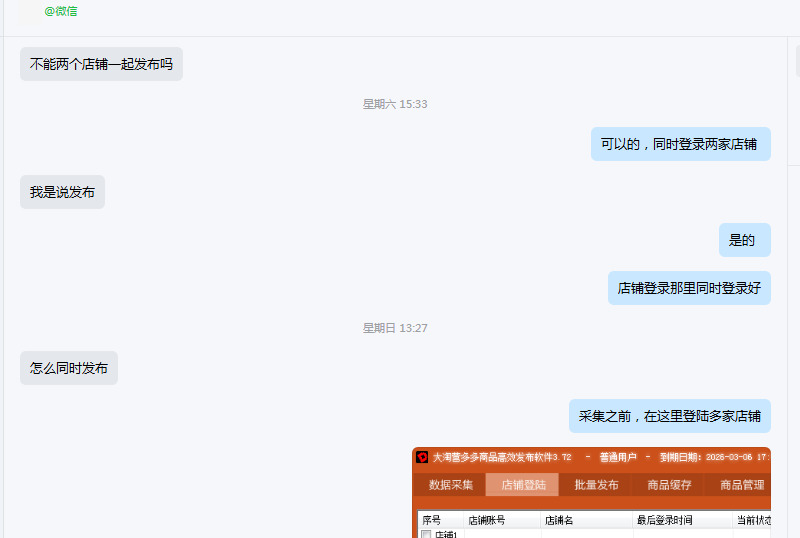The height and width of the screenshot is (538, 800).
Task: Click the 店铺账号 column header
Action: 487,520
